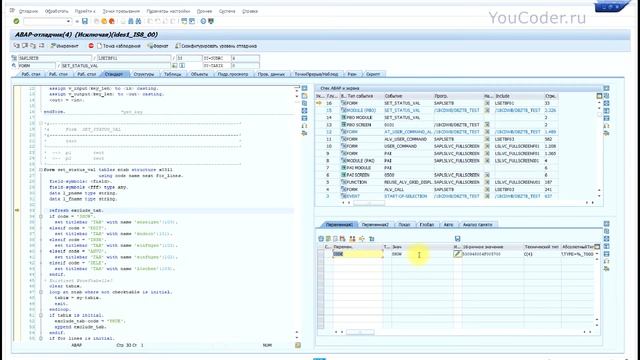
Task: Open the Система menu
Action: pos(227,11)
